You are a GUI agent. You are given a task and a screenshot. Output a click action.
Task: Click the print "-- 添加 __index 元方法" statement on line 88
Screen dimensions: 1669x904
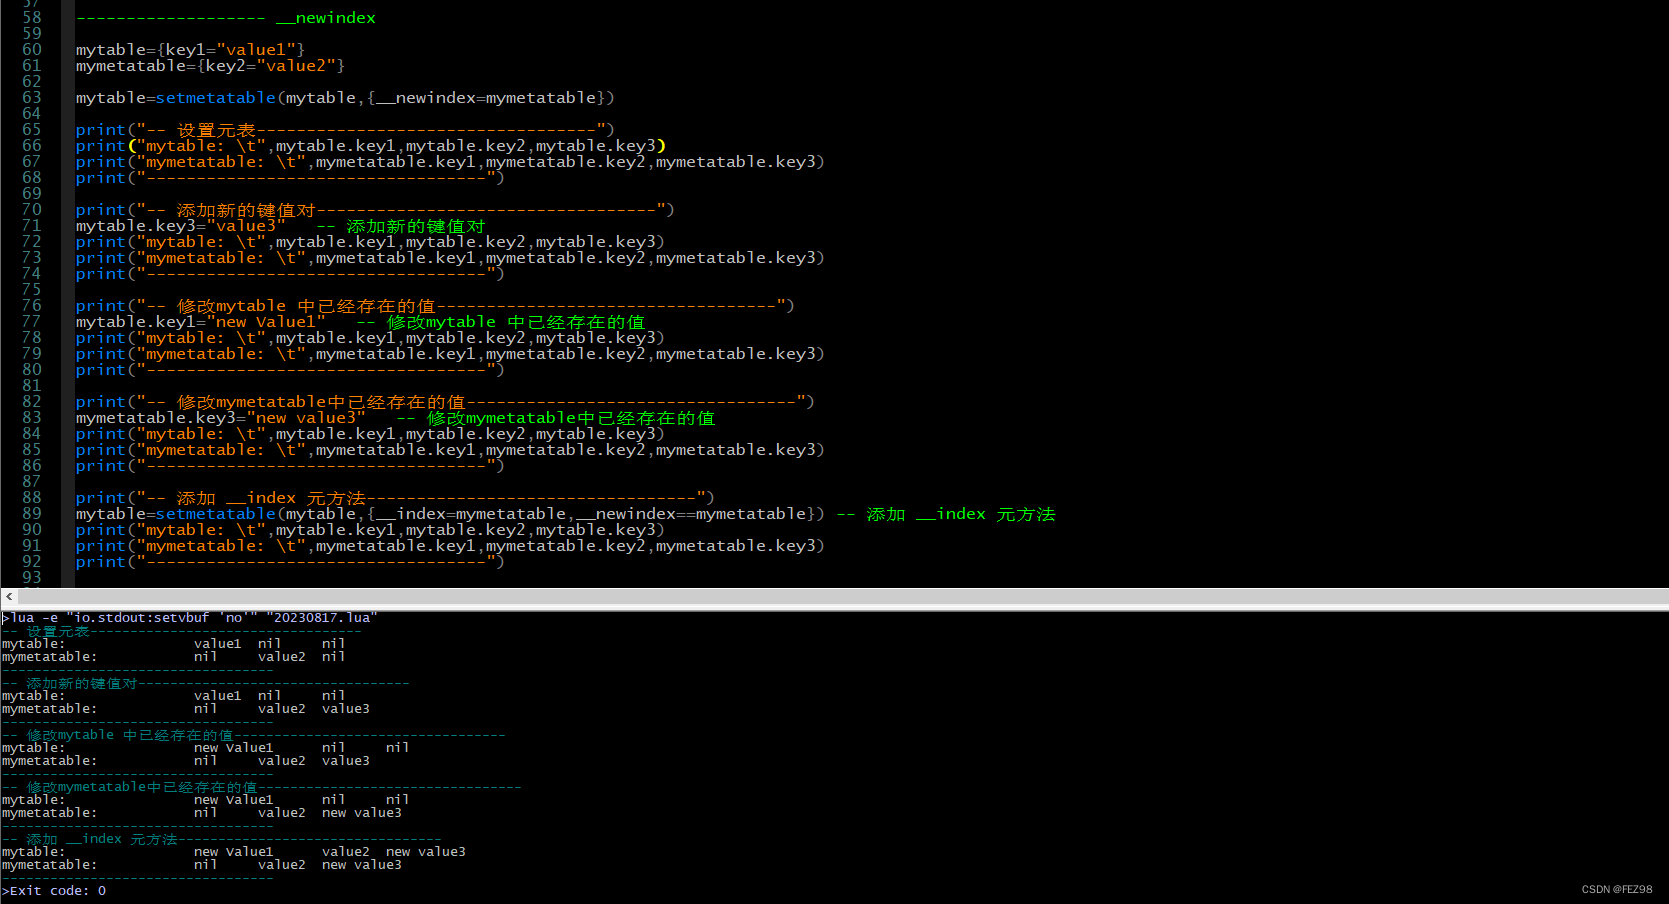coord(395,498)
